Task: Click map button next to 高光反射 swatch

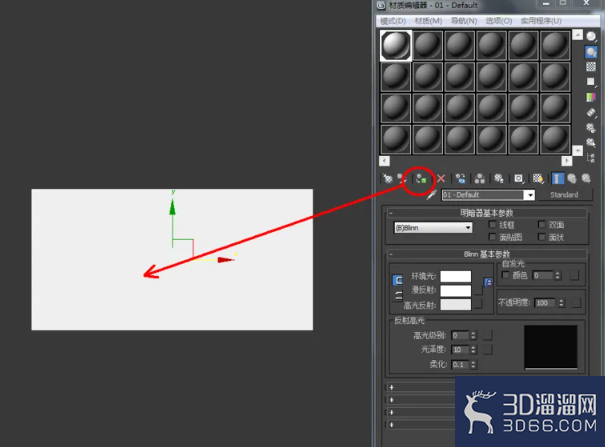Action: click(x=478, y=304)
